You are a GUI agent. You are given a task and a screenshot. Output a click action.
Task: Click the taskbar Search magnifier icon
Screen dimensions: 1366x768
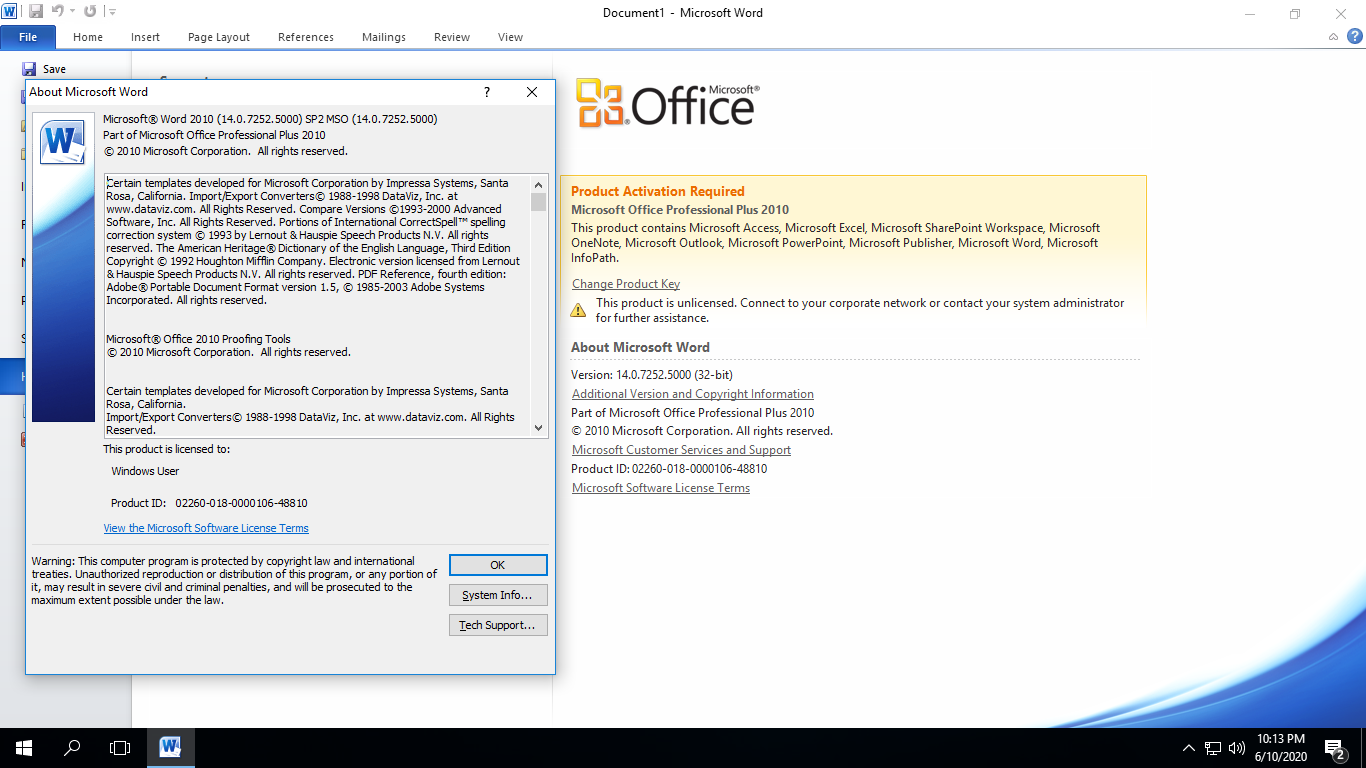click(72, 748)
